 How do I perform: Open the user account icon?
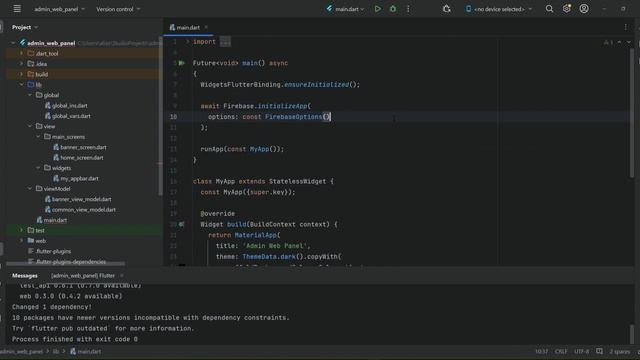(584, 9)
